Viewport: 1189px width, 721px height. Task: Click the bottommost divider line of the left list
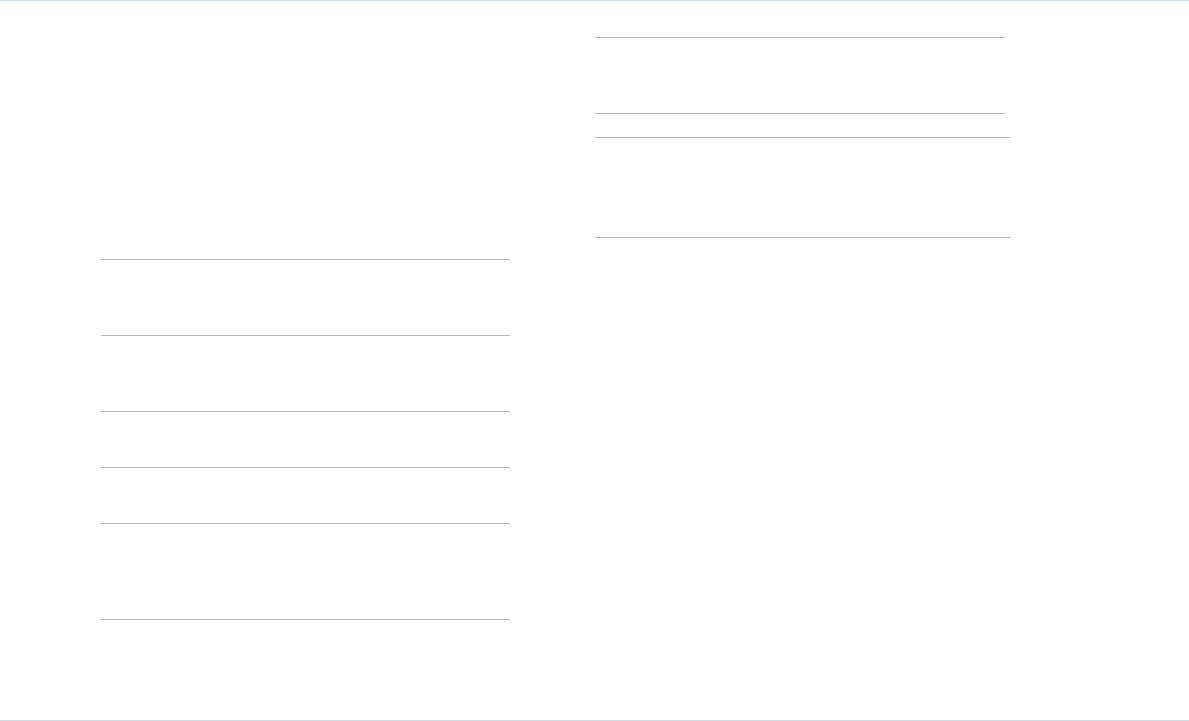(305, 619)
